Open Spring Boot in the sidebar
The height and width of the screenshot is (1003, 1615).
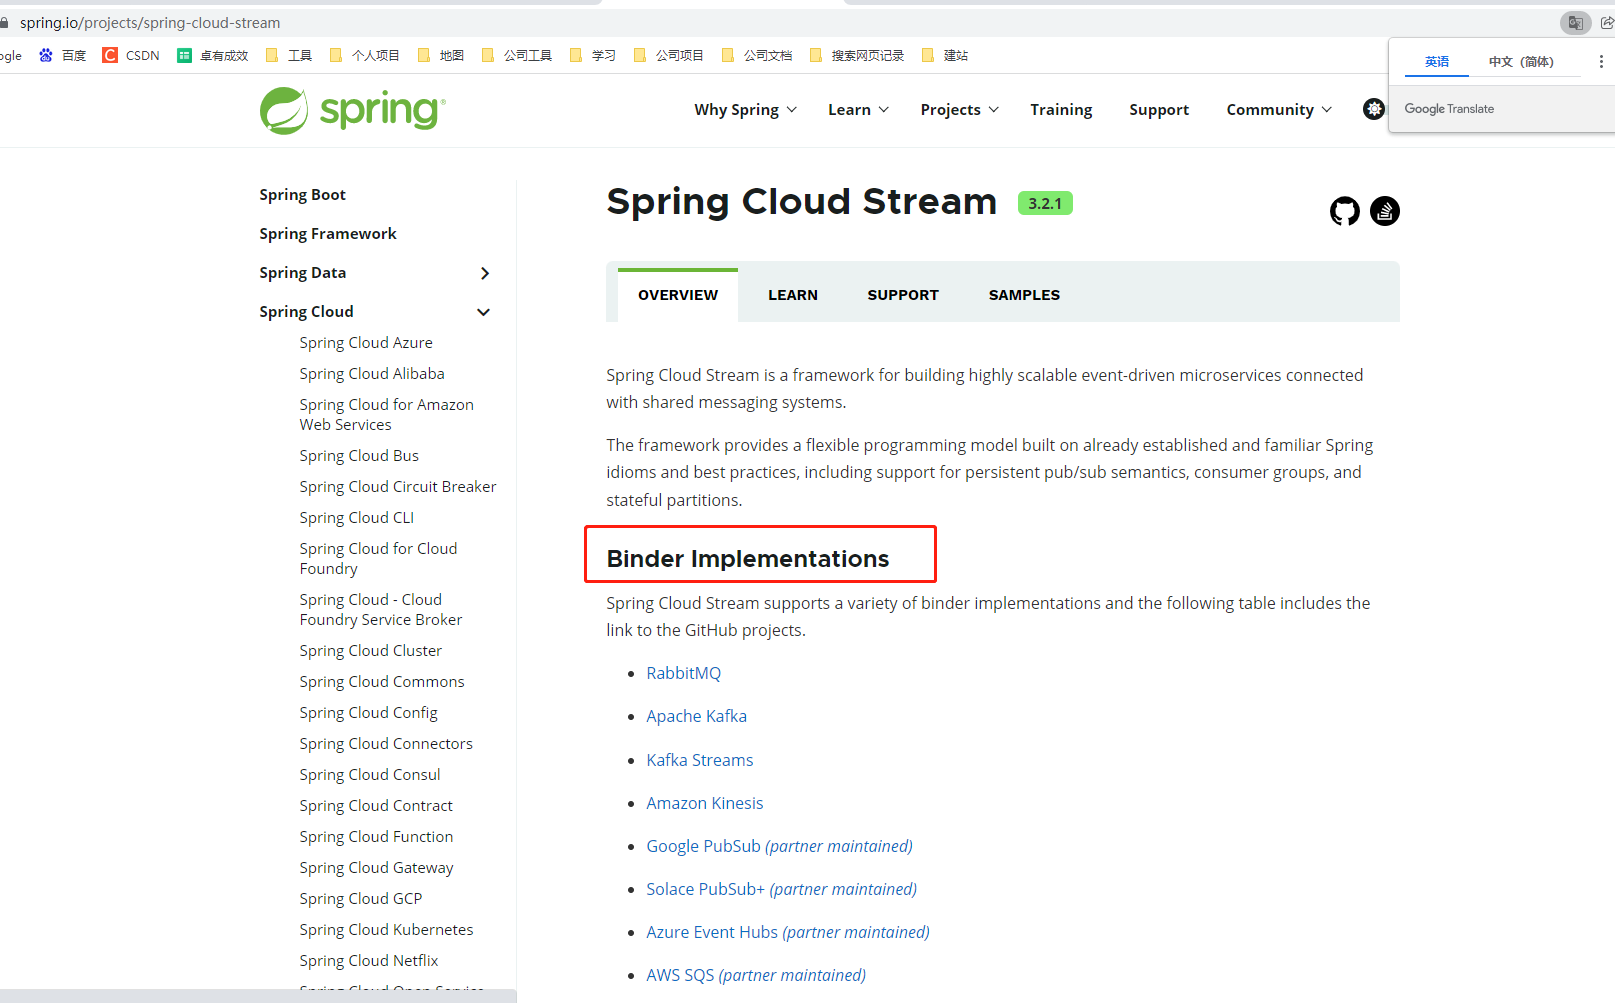(302, 195)
